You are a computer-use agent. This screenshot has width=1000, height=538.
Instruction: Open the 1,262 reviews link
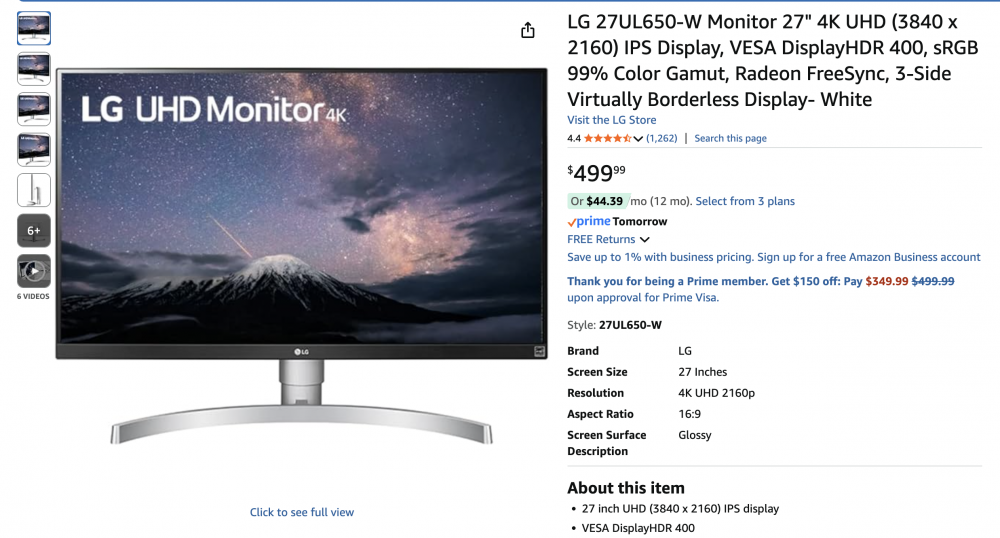tap(661, 138)
